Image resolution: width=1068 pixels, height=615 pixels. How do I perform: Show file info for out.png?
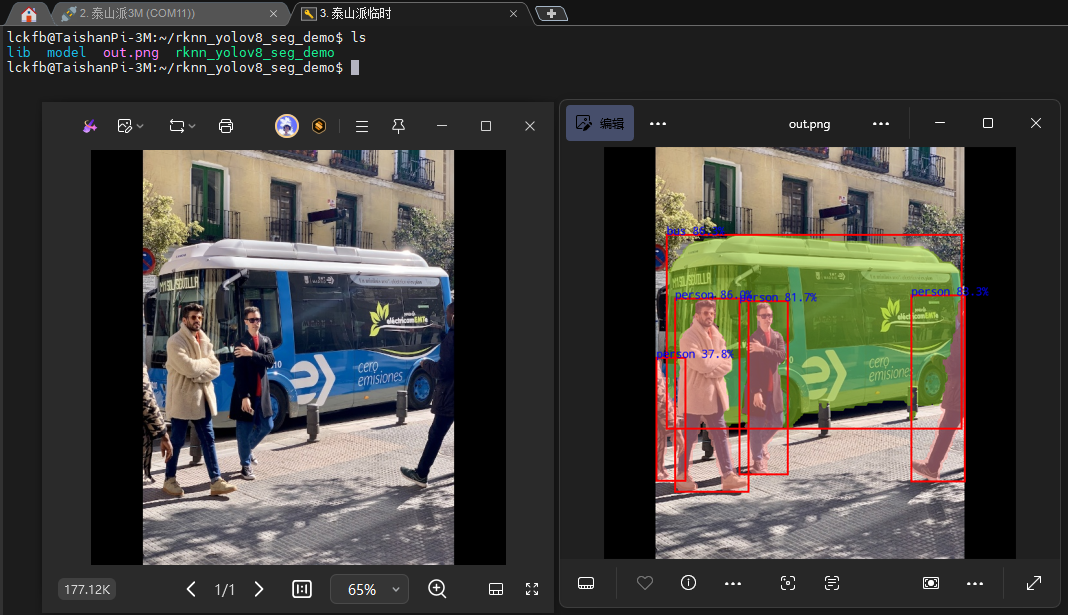(689, 583)
